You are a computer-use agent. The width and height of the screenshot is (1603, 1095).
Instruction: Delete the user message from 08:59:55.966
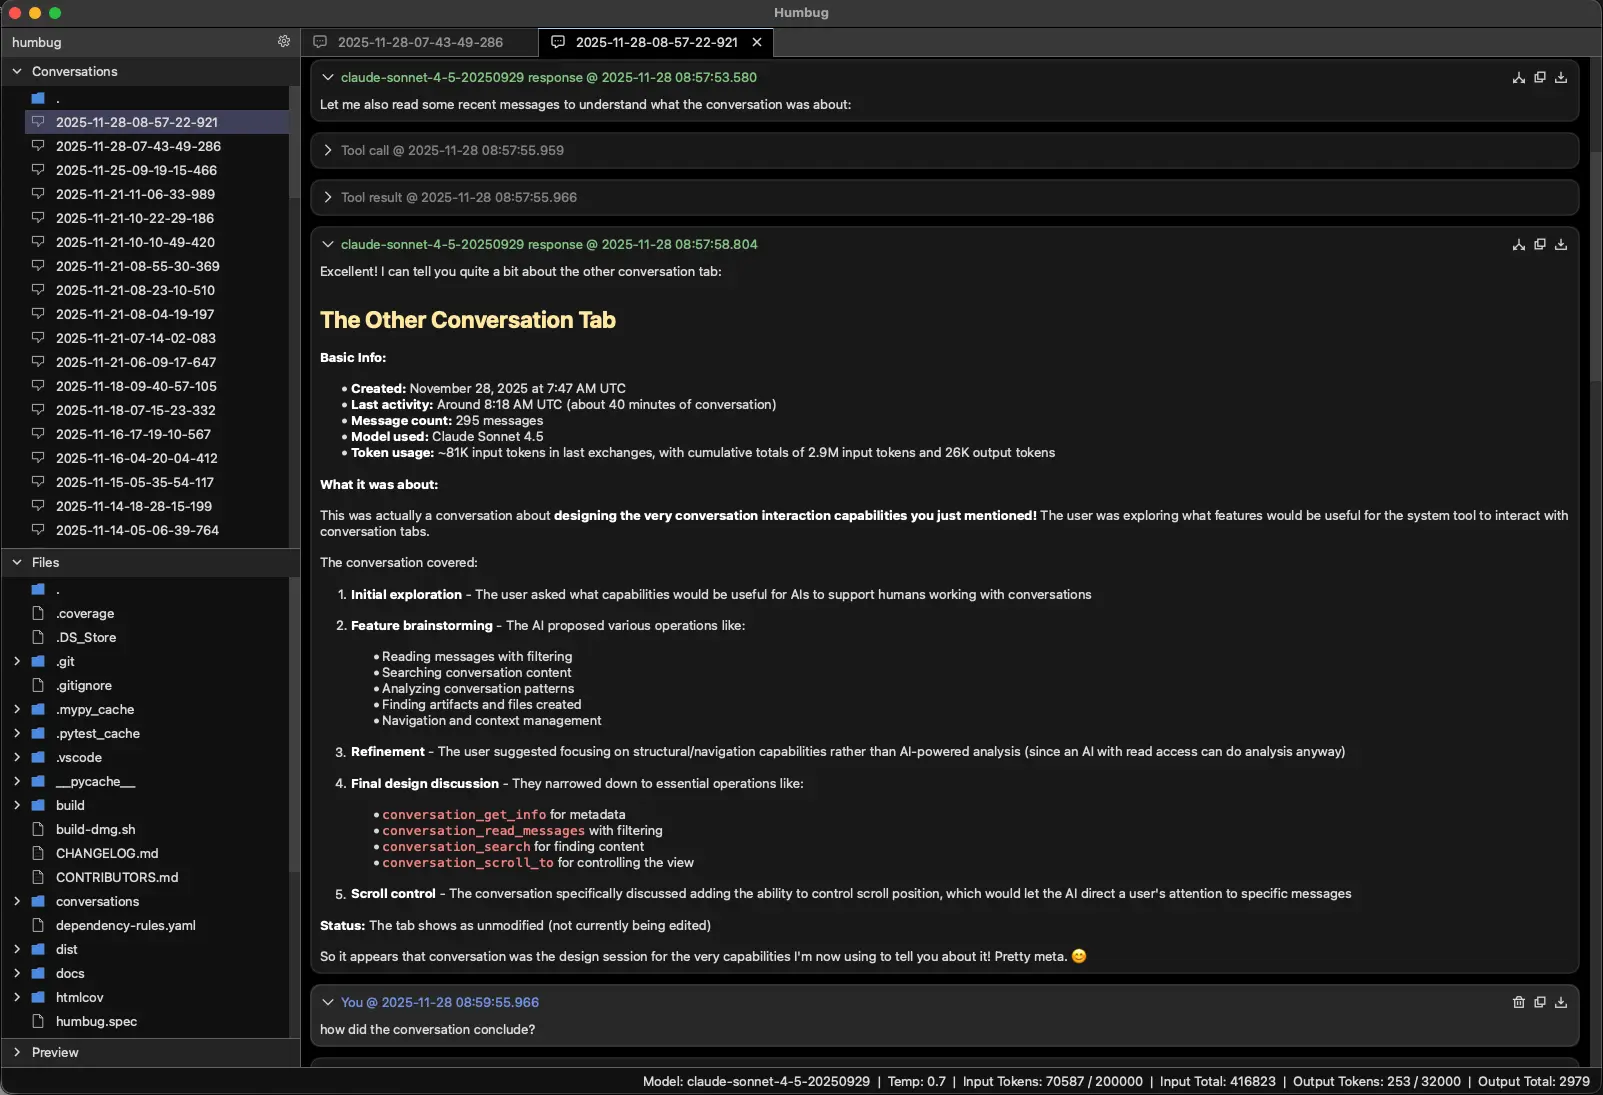[1518, 1003]
